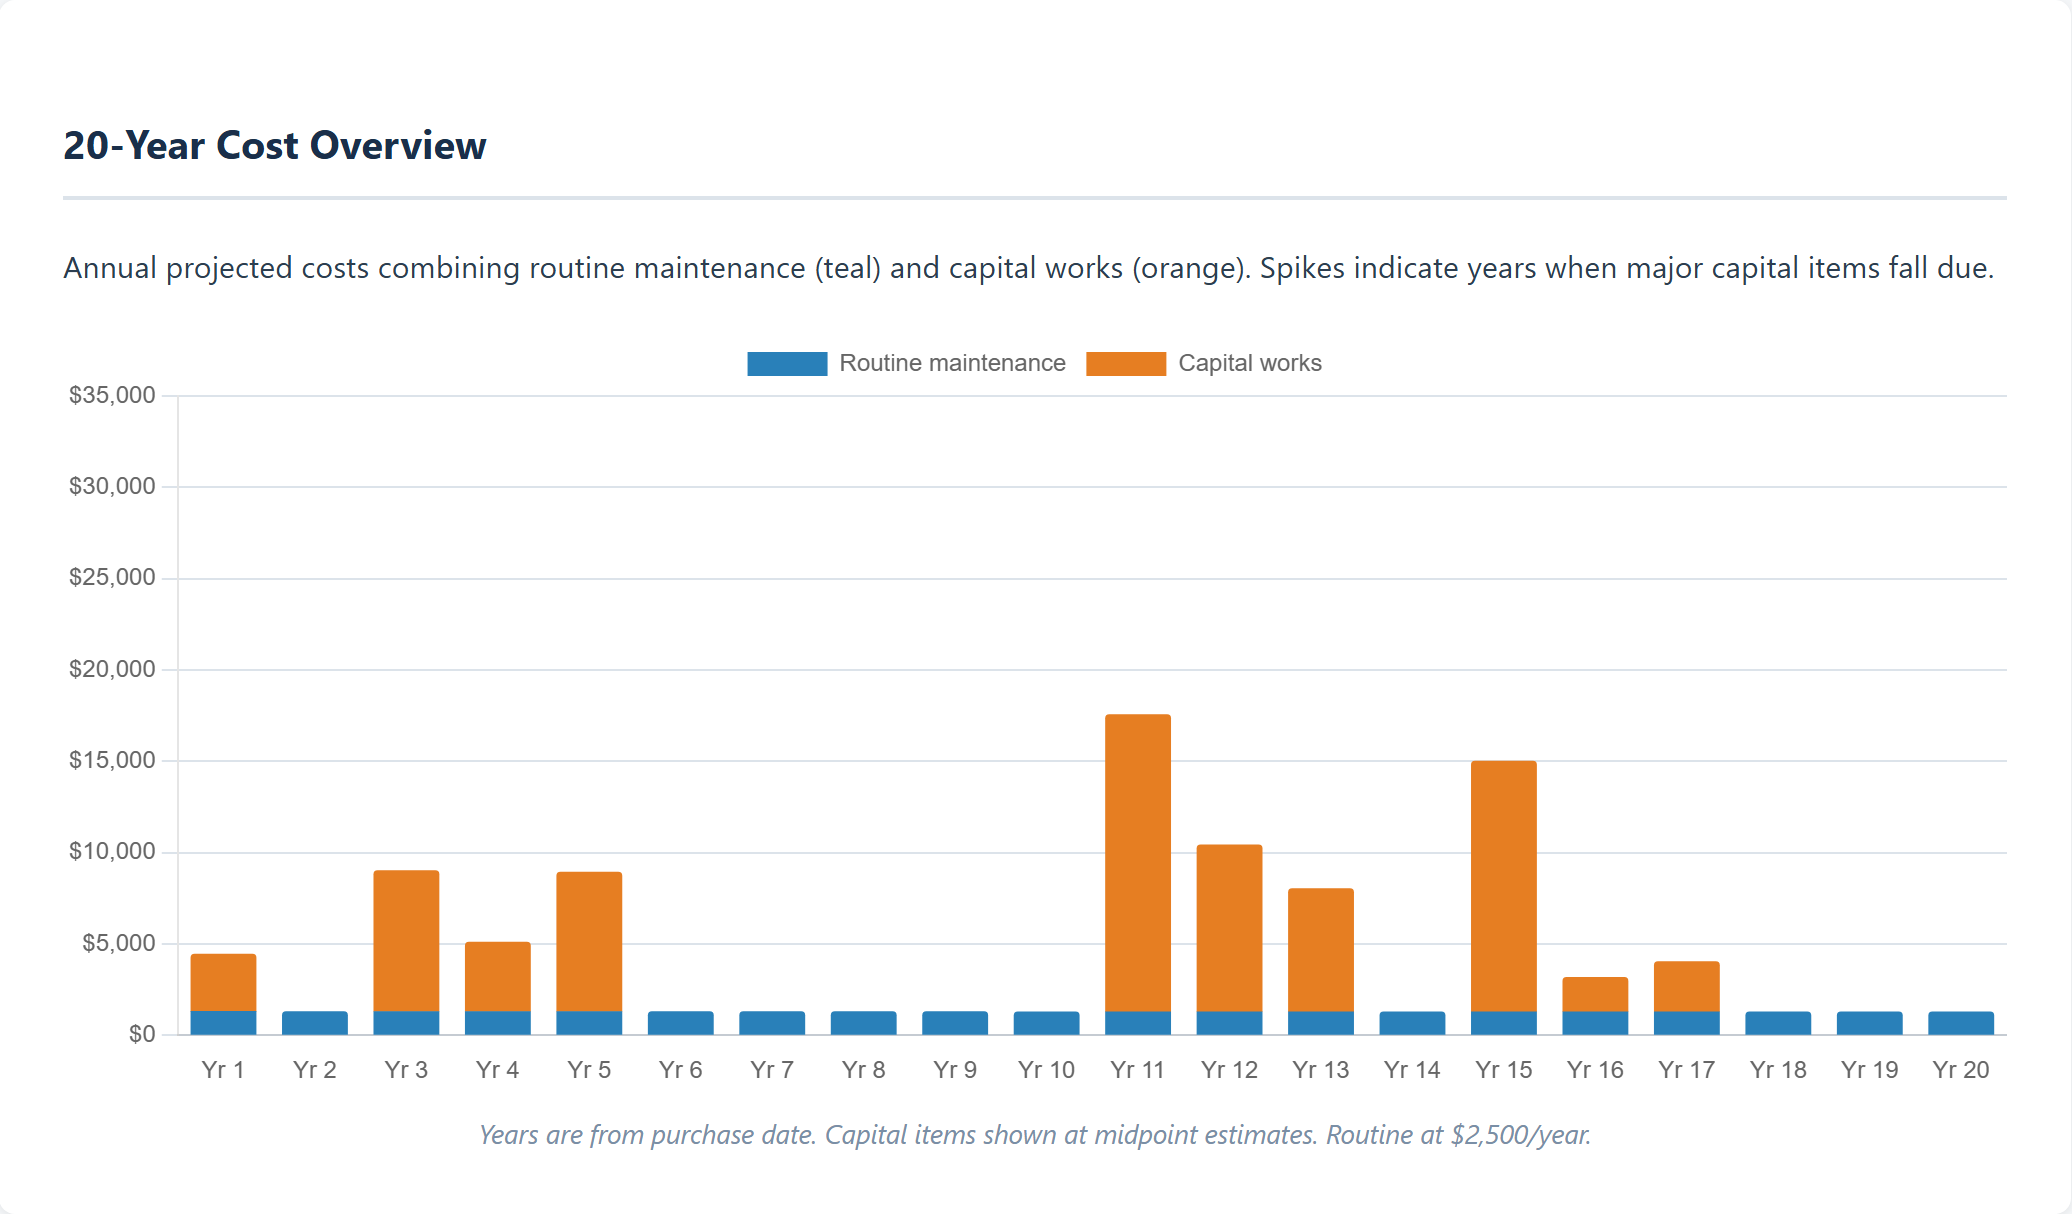The width and height of the screenshot is (2072, 1214).
Task: Select the Yr 1 orange capital bar
Action: 223,983
